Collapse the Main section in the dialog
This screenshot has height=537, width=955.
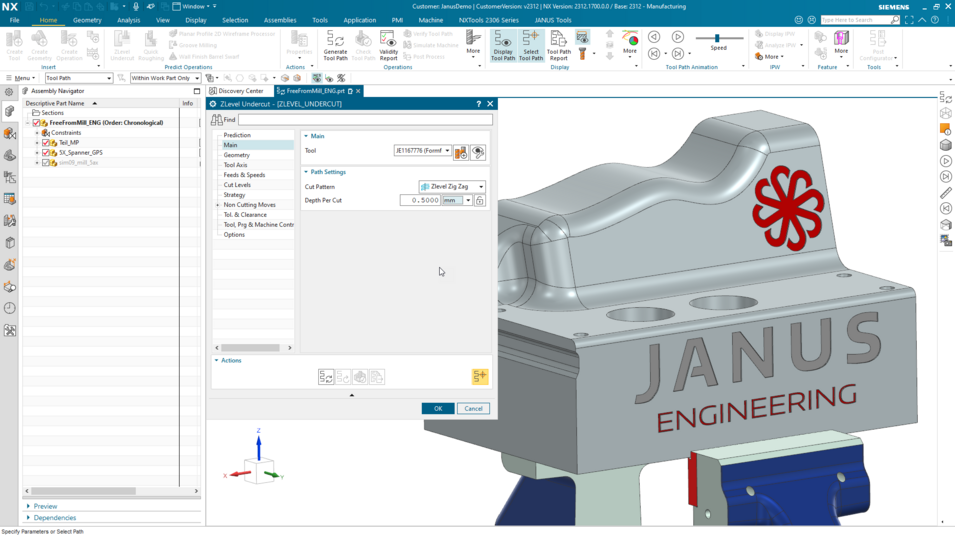click(x=306, y=136)
